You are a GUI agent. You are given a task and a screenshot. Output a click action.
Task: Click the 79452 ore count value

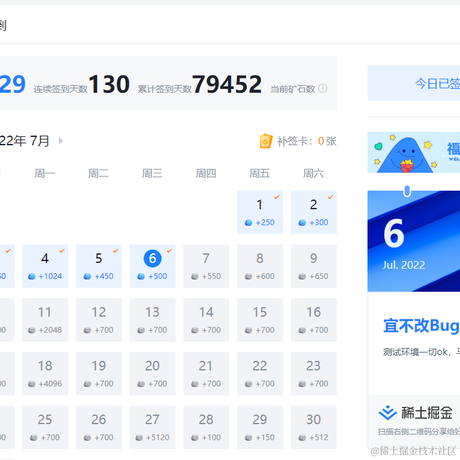[x=227, y=84]
